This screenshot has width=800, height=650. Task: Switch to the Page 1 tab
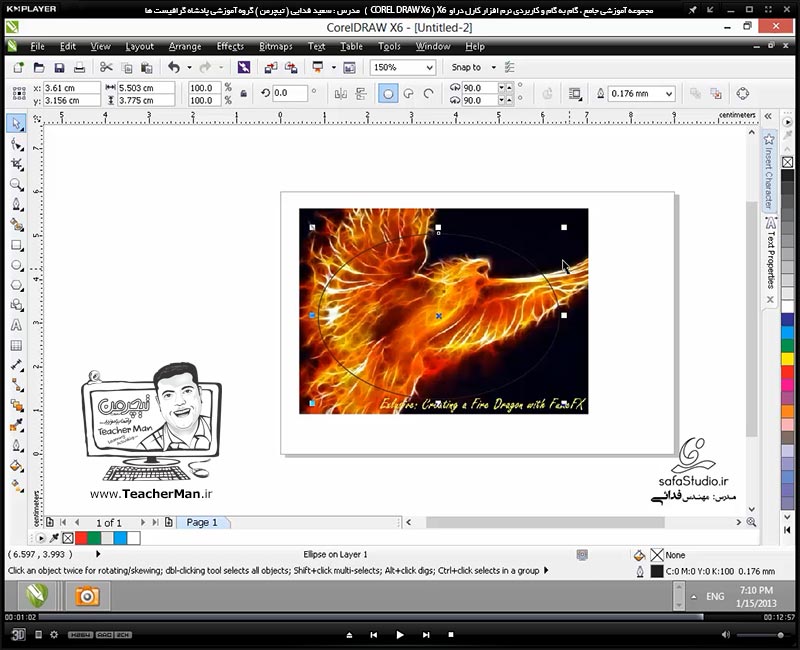point(203,522)
